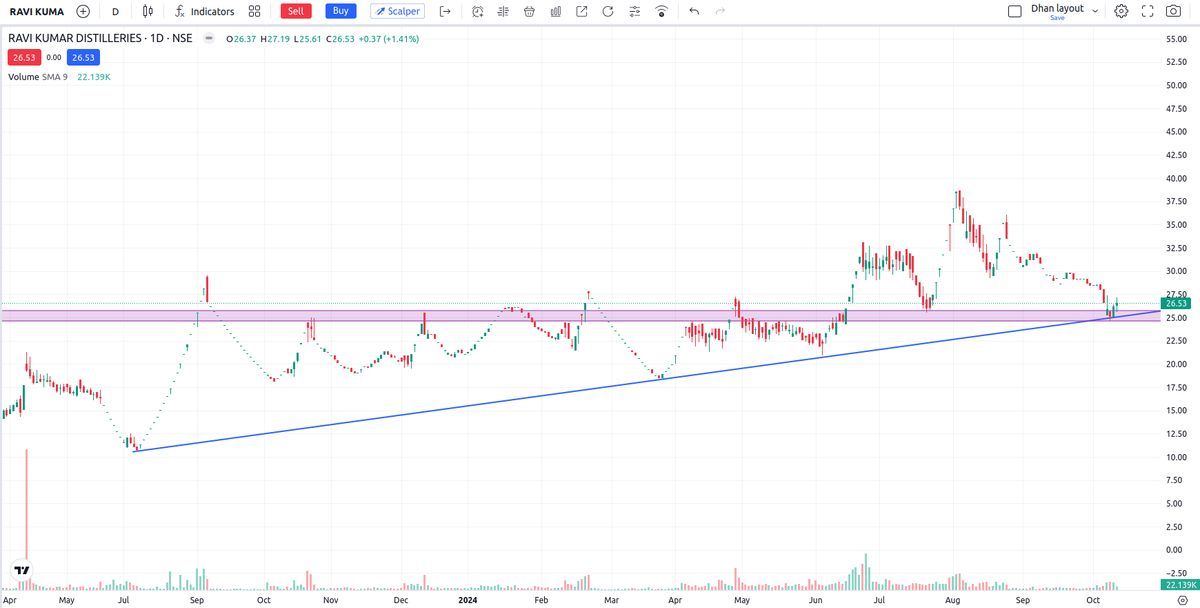Open symbol search for RAVI KUMA
The height and width of the screenshot is (608, 1200).
point(37,11)
